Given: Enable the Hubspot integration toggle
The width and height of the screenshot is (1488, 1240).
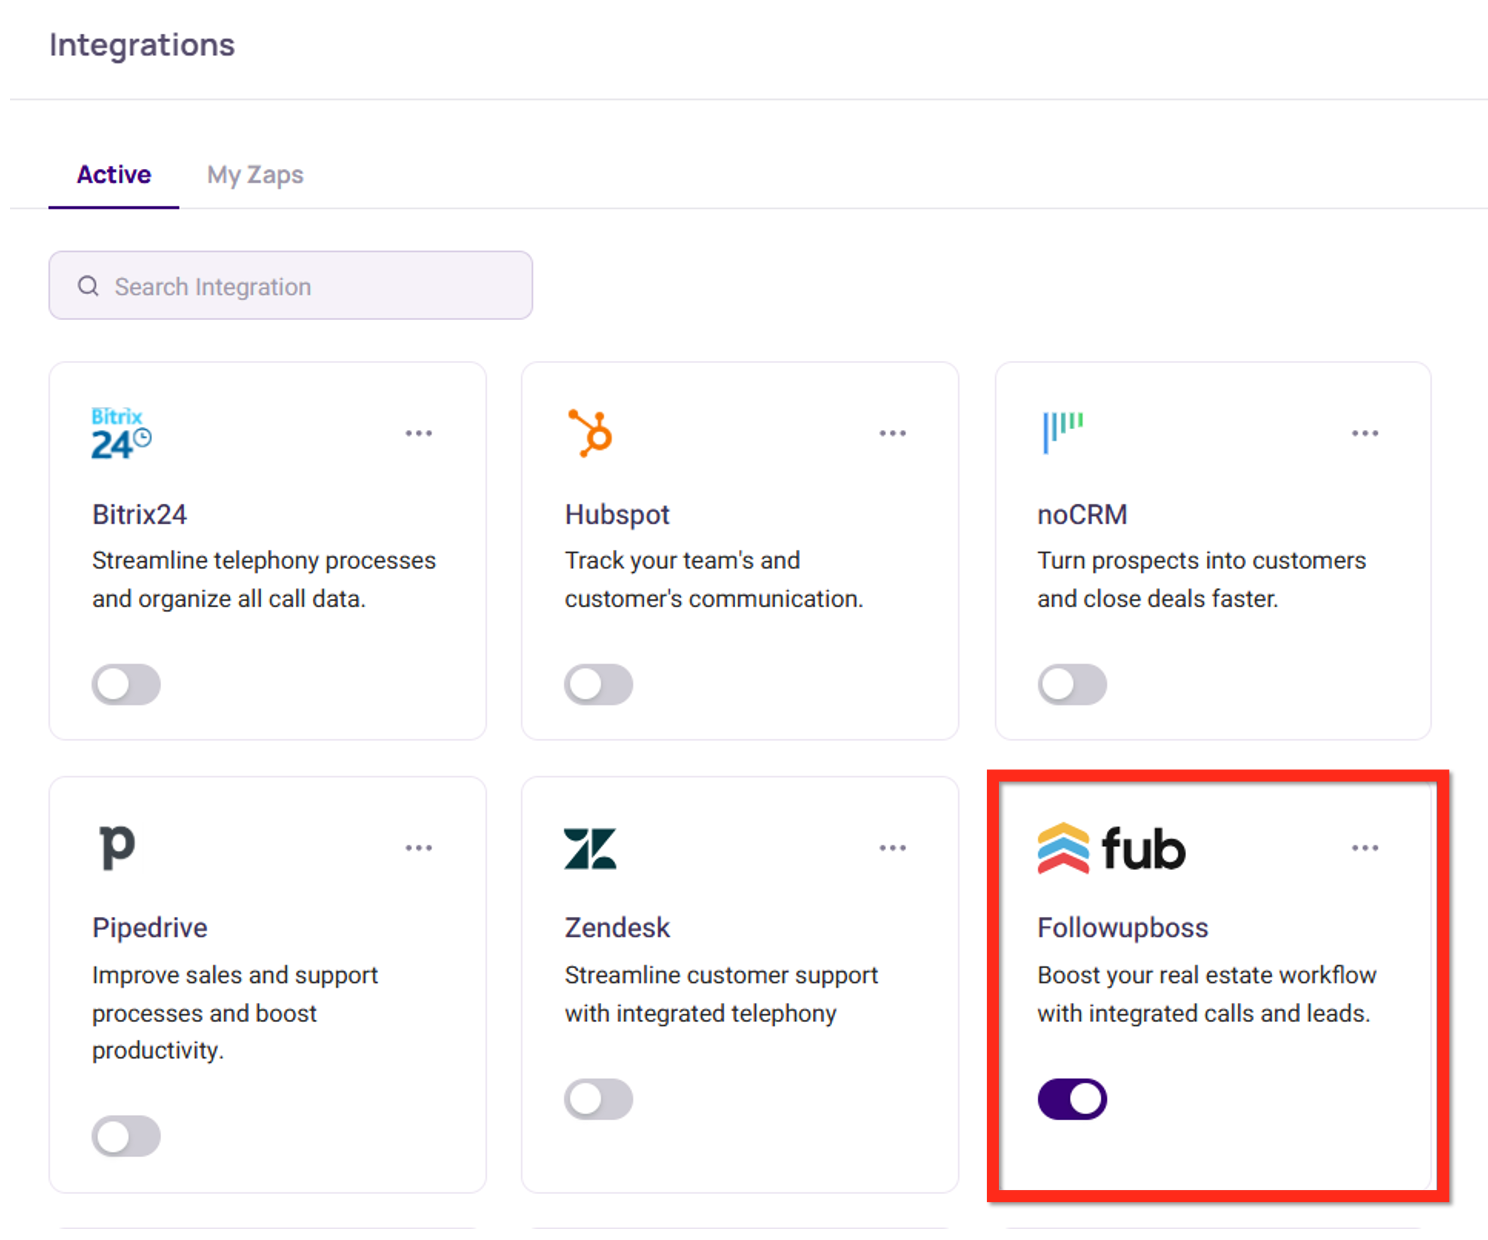Looking at the screenshot, I should (x=599, y=685).
